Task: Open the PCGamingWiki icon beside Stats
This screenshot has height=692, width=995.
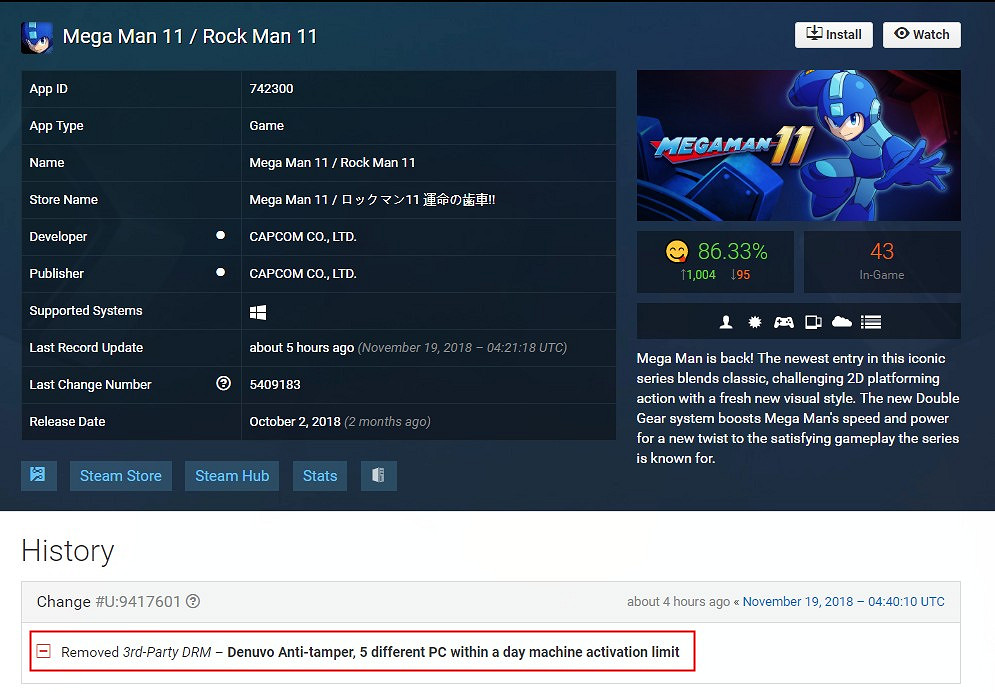Action: (378, 476)
